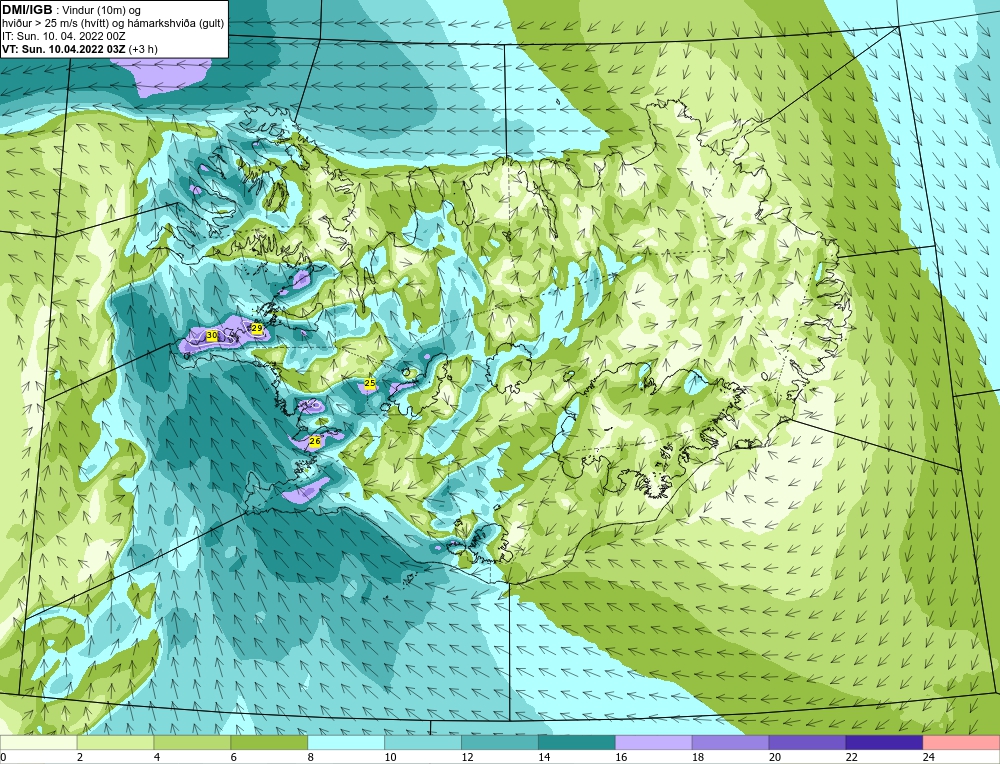Click the 12-14 m/s teal swatch
This screenshot has height=764, width=1000.
pyautogui.click(x=499, y=743)
